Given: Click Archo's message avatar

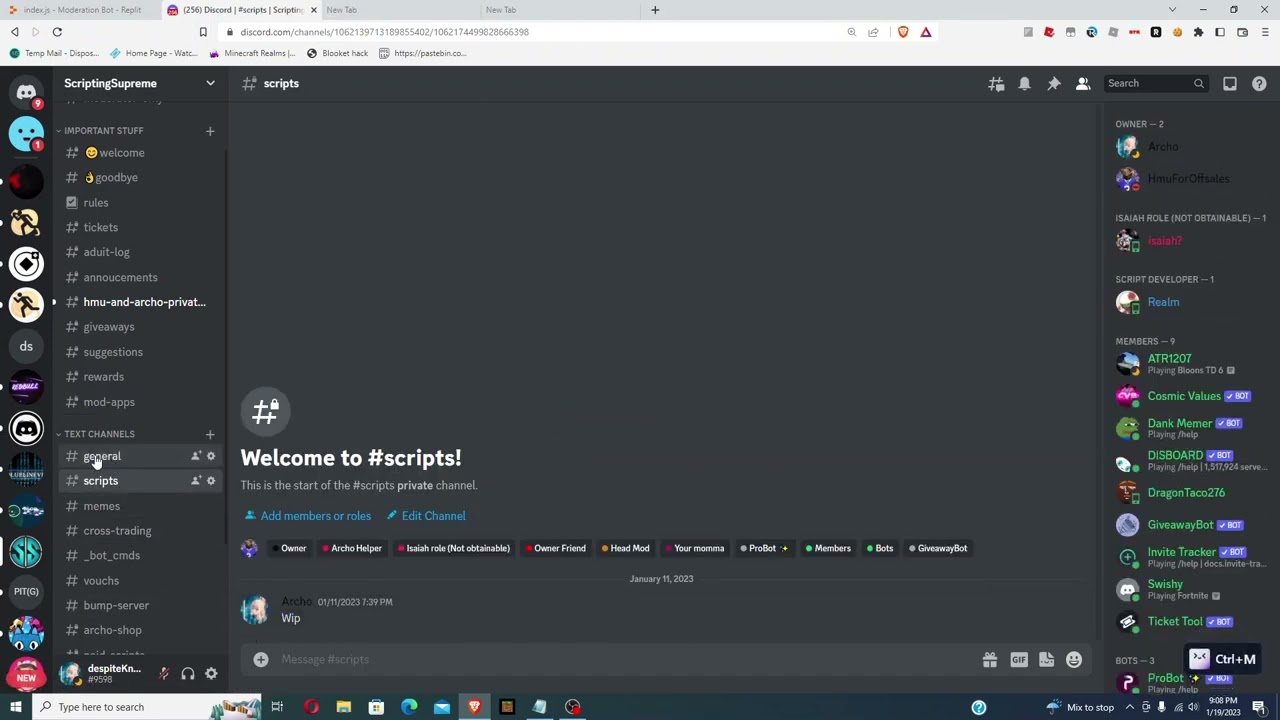Looking at the screenshot, I should click(254, 610).
